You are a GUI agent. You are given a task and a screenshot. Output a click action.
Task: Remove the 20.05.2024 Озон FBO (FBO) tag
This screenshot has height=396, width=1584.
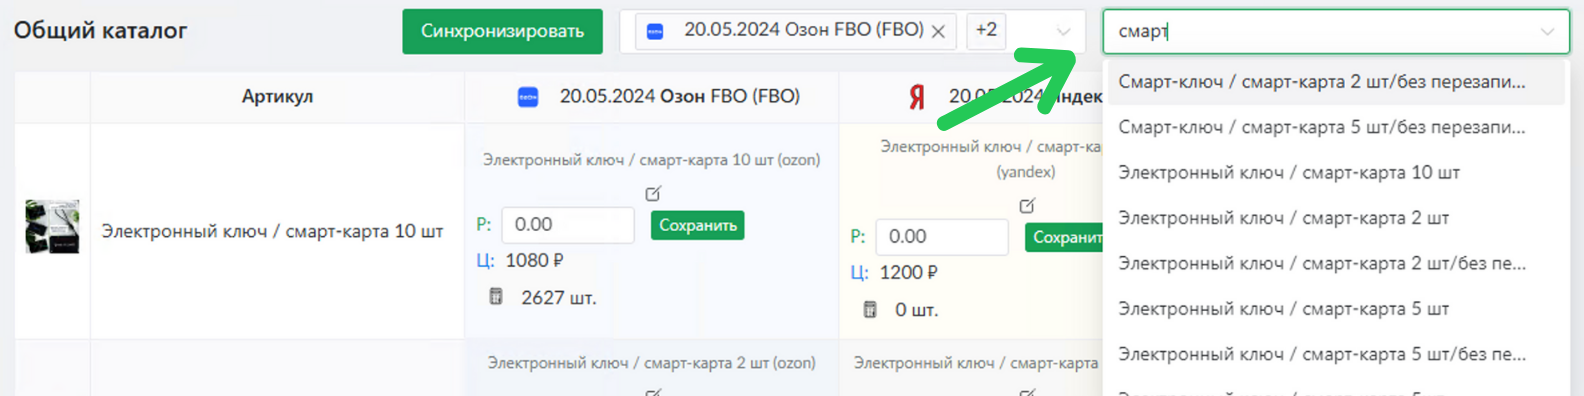[x=938, y=31]
